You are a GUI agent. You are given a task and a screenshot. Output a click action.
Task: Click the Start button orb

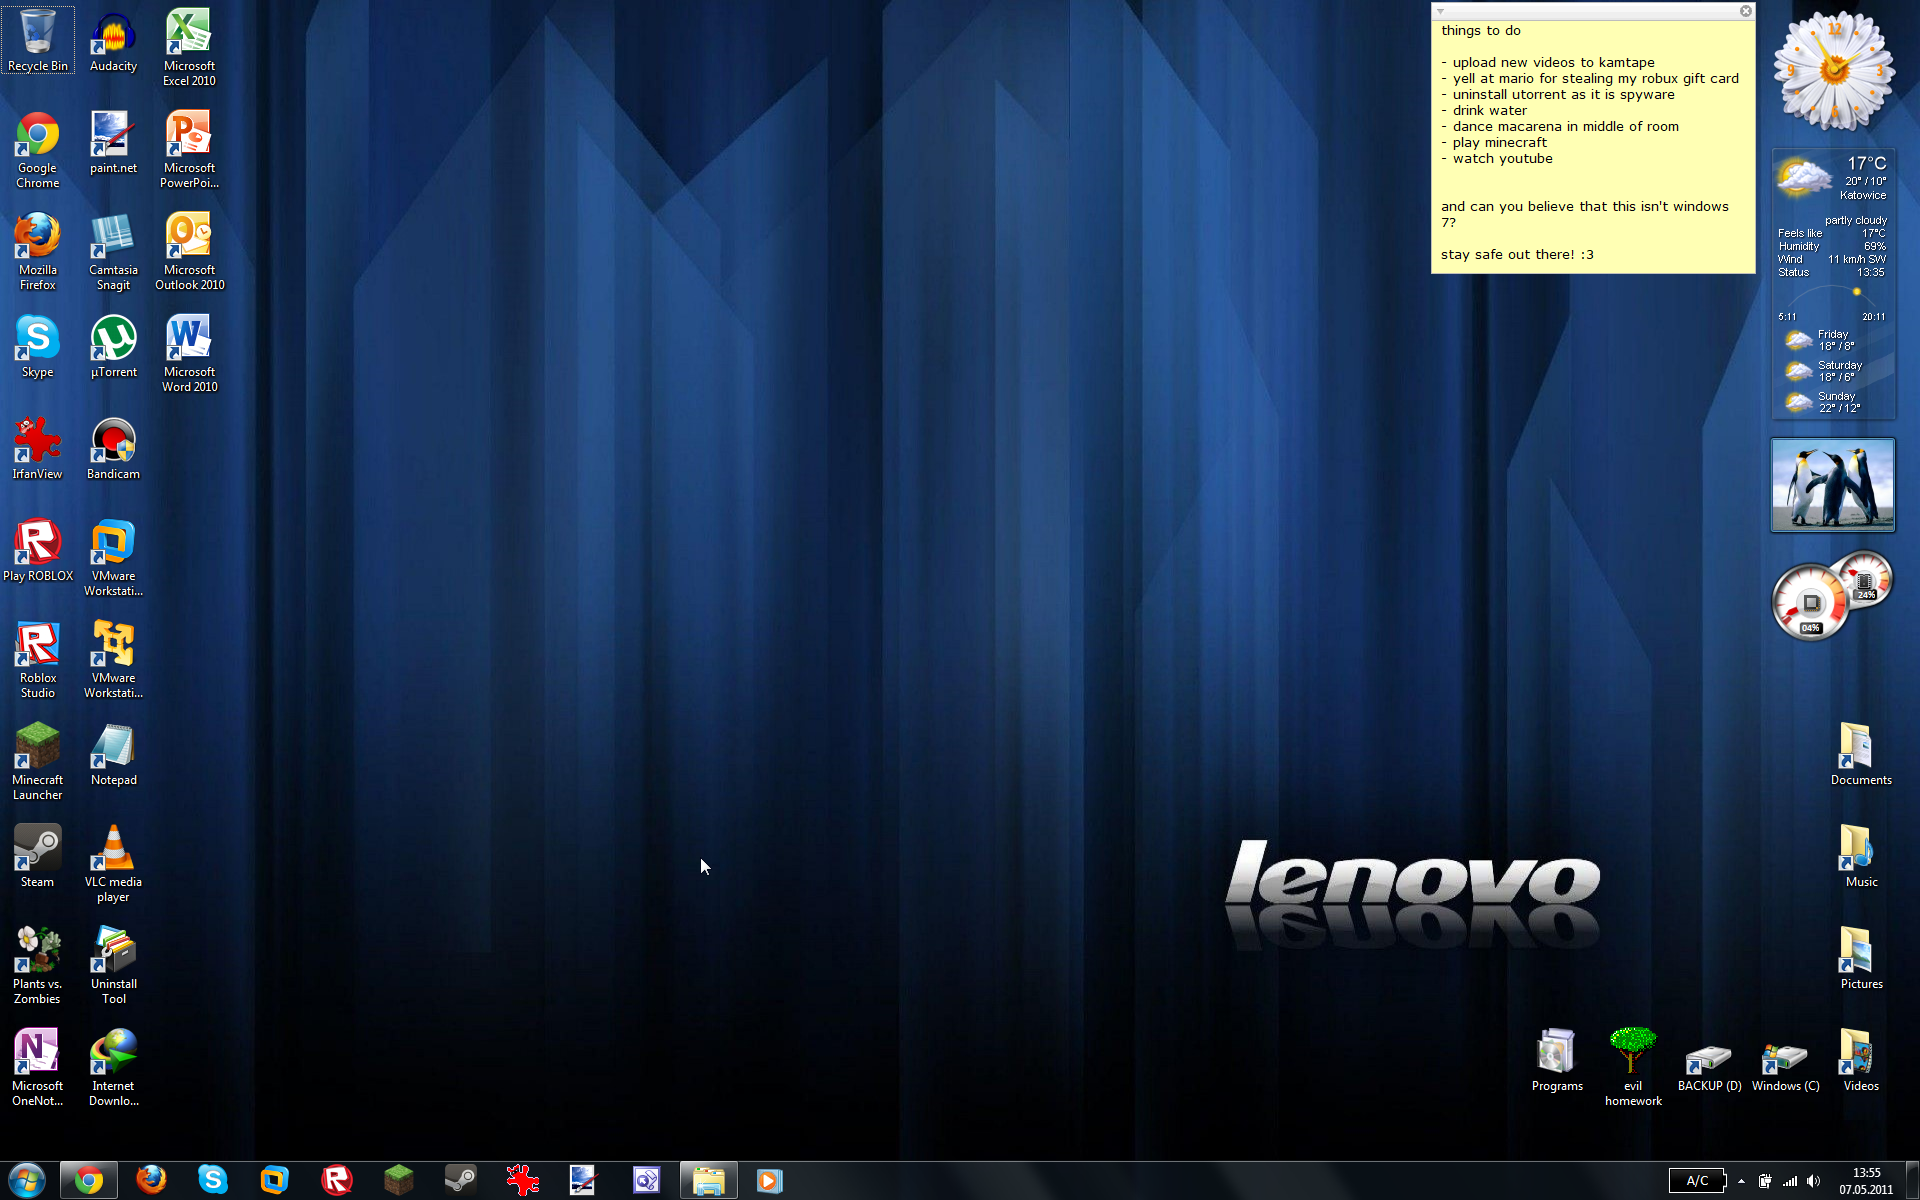27,1181
